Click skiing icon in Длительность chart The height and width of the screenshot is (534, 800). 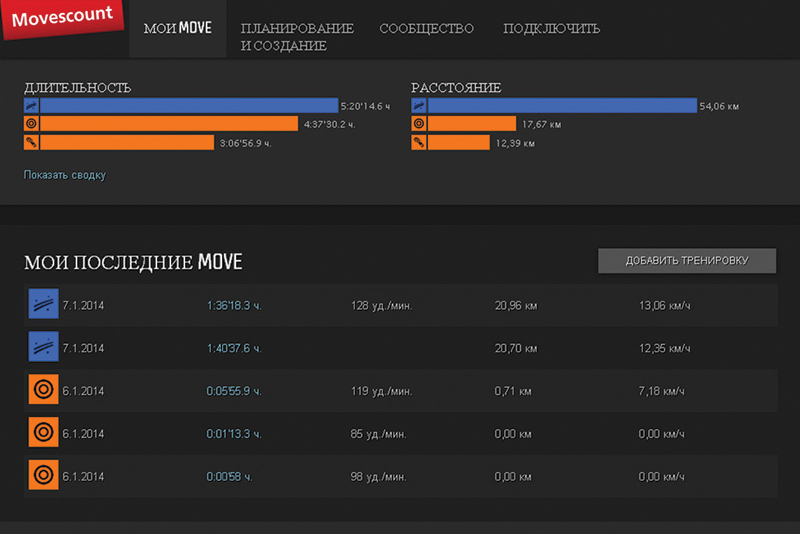pos(31,106)
